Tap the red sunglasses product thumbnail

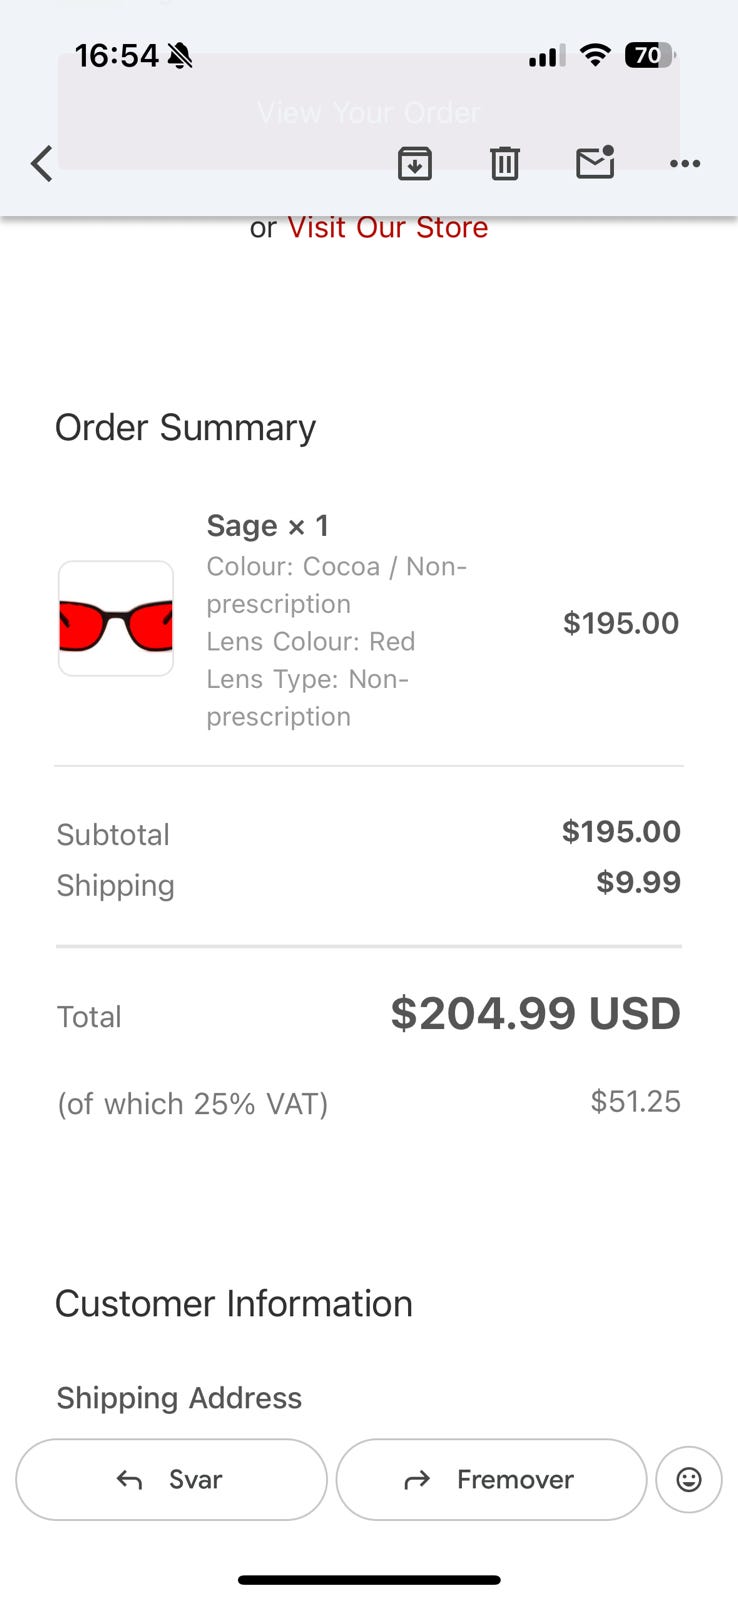(116, 619)
